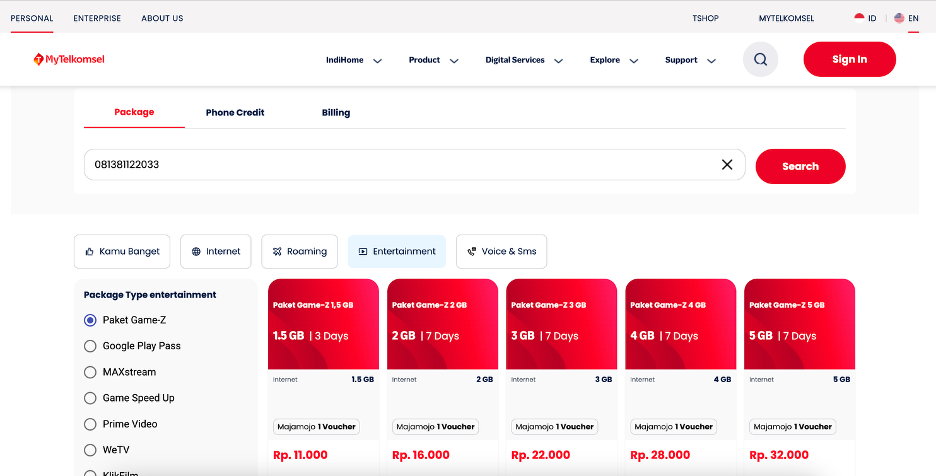The image size is (936, 476).
Task: Click the thumbs-up icon on Kamu Banget
Action: (x=90, y=251)
